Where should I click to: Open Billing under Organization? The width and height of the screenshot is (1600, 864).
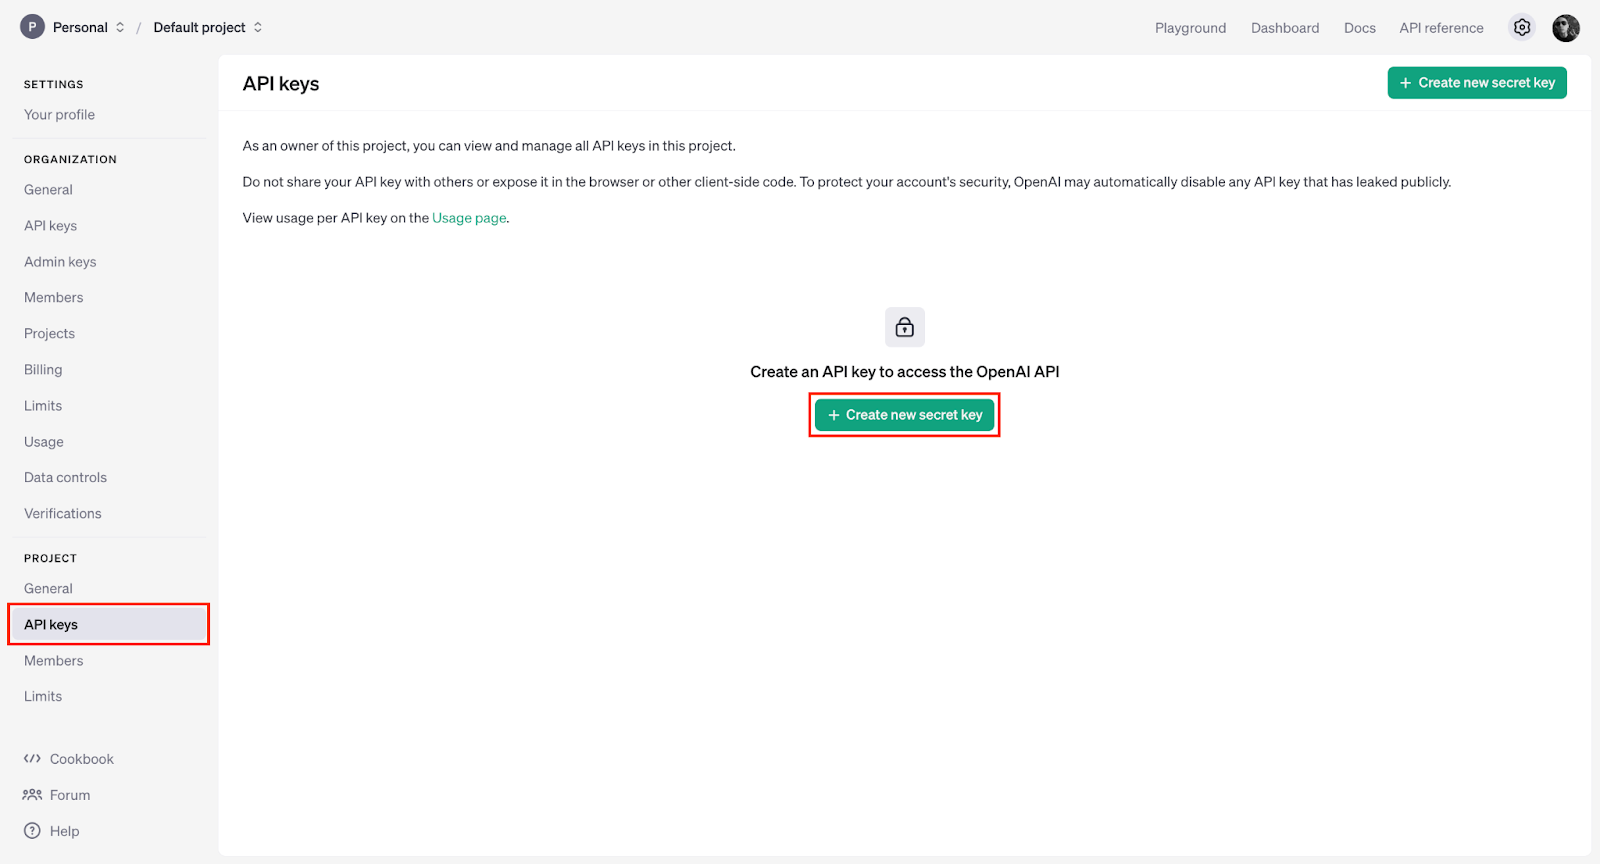click(43, 370)
